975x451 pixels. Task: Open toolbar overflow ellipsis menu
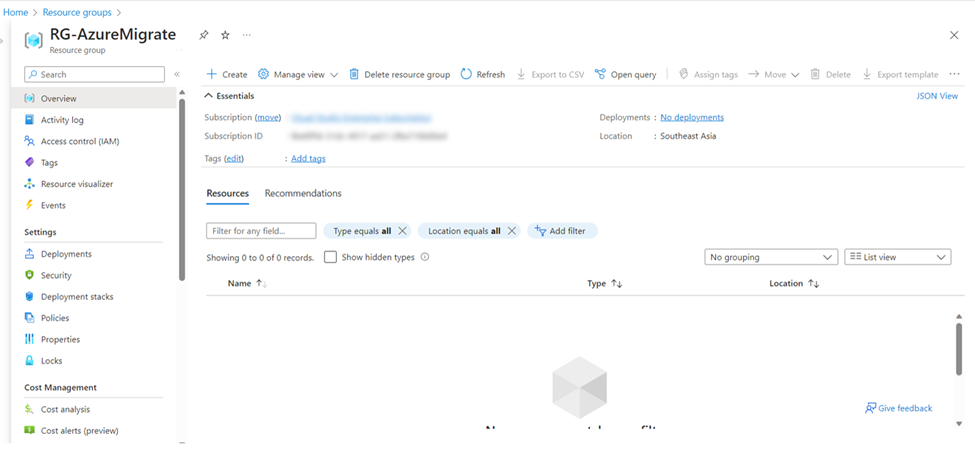(954, 75)
